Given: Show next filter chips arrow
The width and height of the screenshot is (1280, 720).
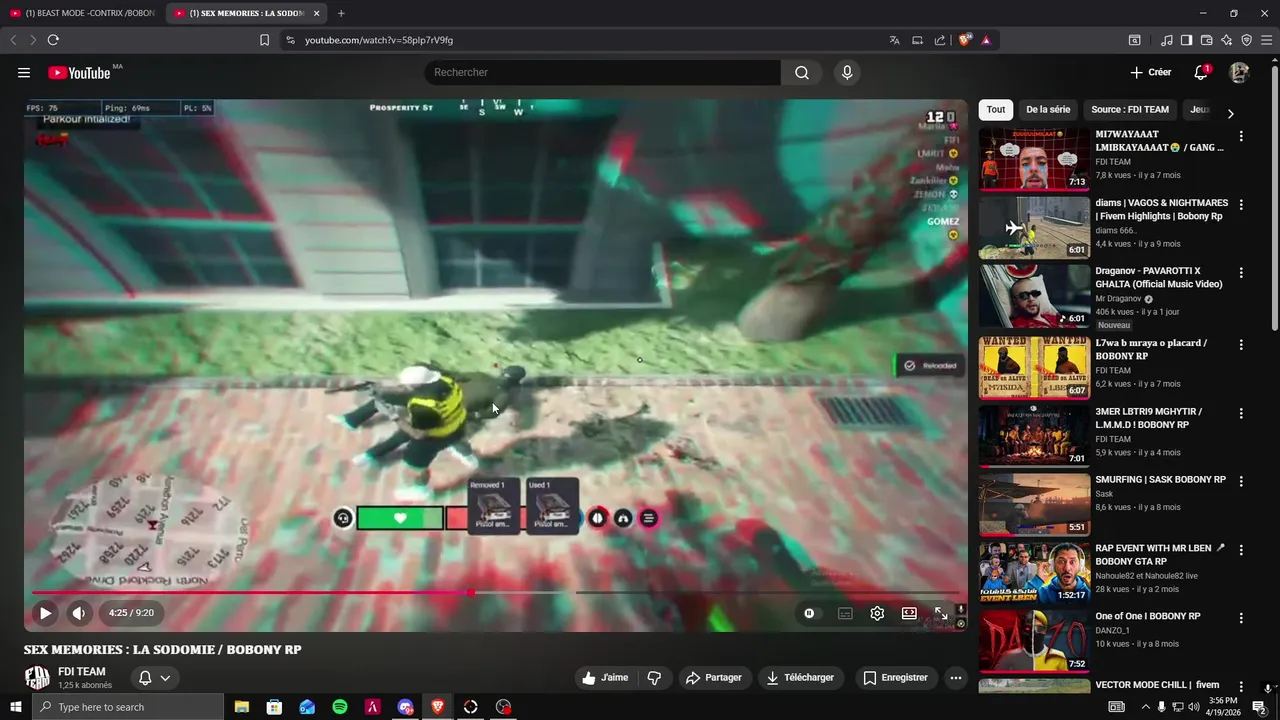Looking at the screenshot, I should coord(1230,113).
